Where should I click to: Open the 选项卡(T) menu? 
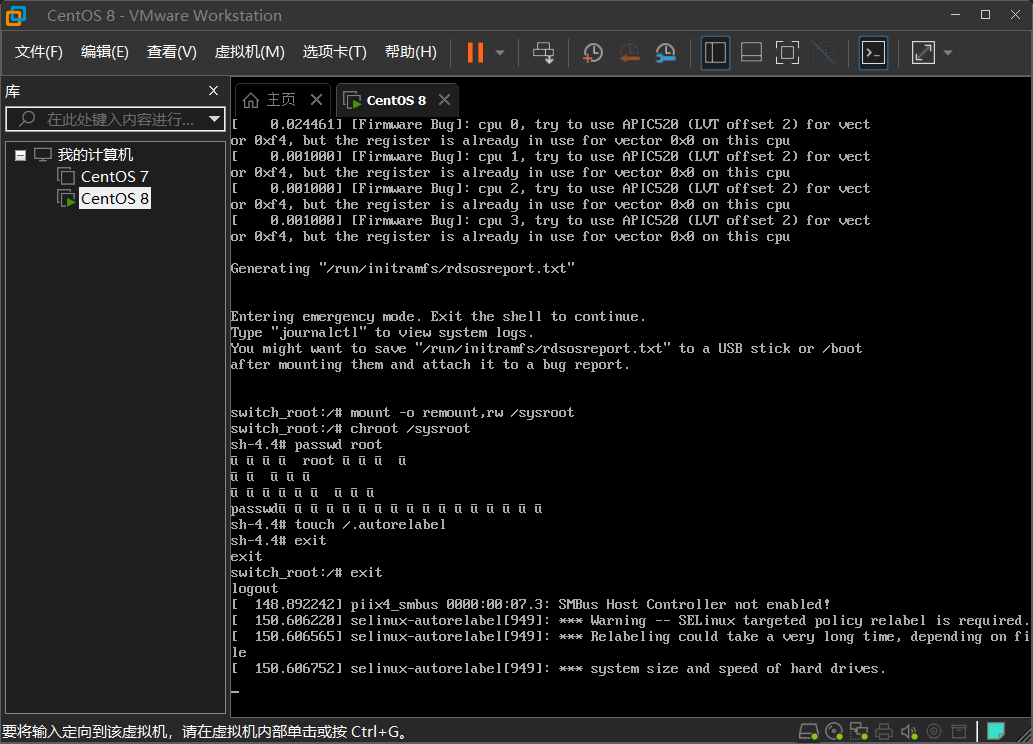[335, 52]
